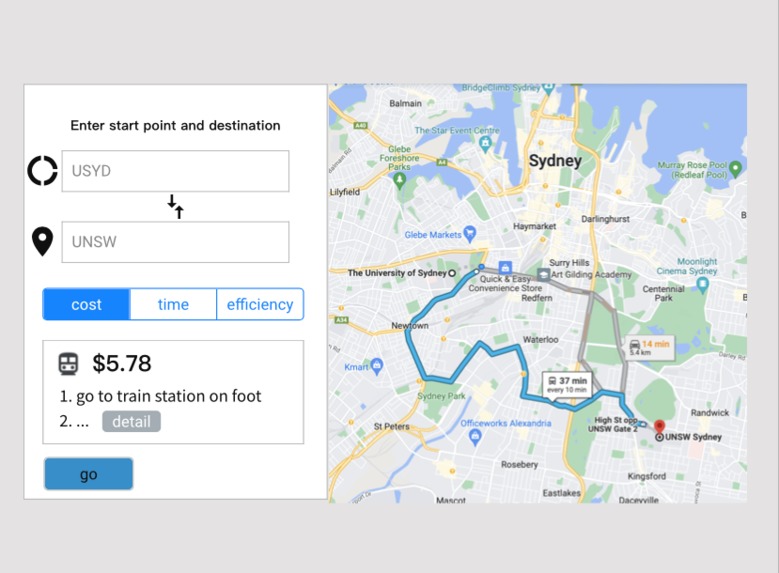This screenshot has width=779, height=573.
Task: Click the $5.78 price text
Action: (122, 363)
